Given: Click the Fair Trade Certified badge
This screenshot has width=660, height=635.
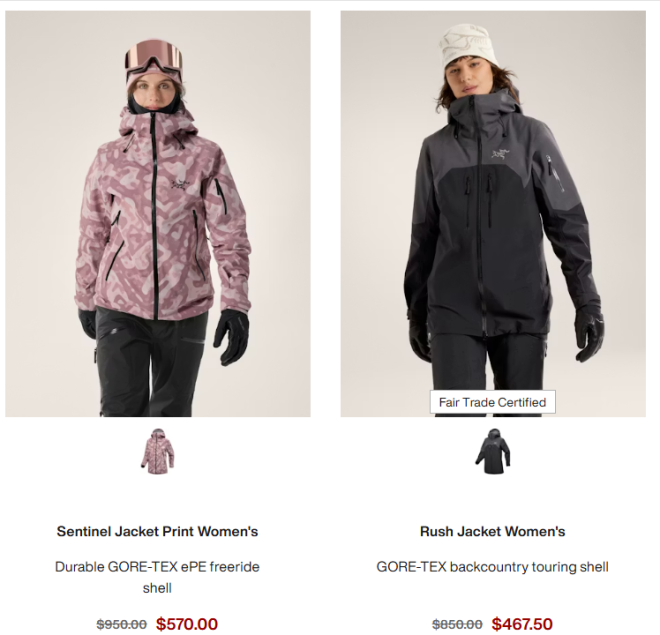Looking at the screenshot, I should [492, 402].
